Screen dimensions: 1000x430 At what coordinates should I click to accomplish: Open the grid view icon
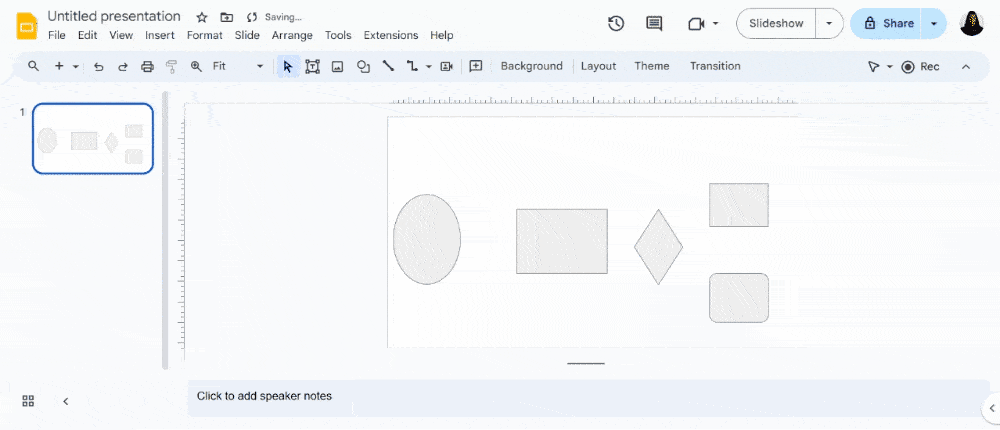coord(28,401)
